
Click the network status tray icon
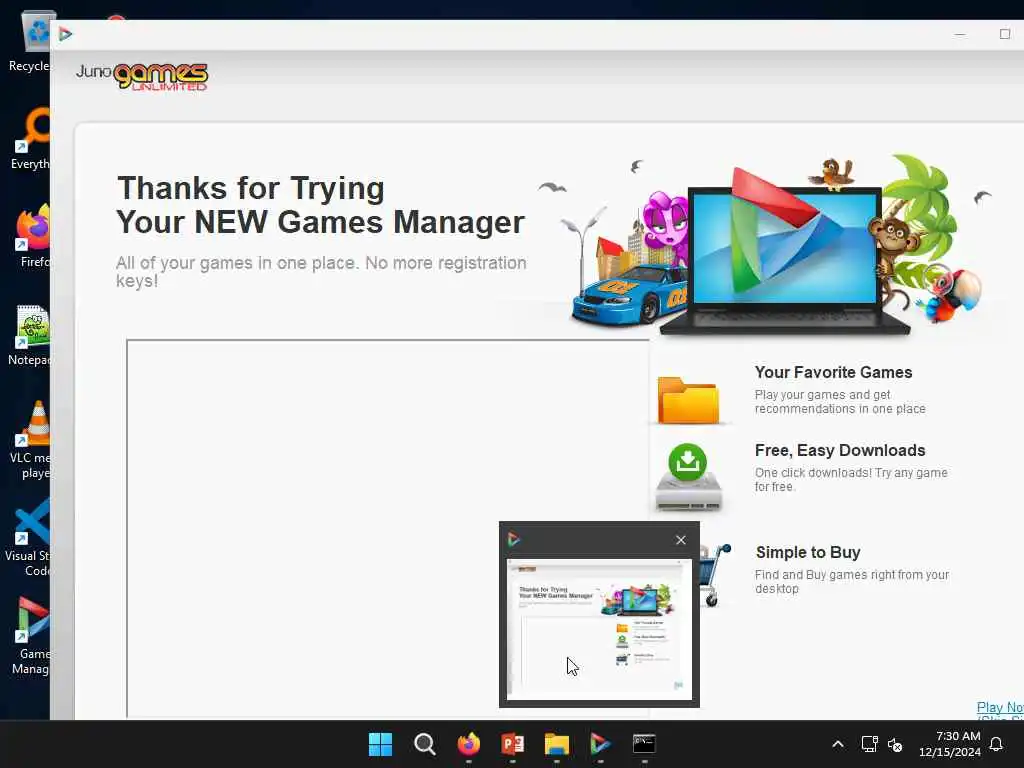pyautogui.click(x=869, y=744)
